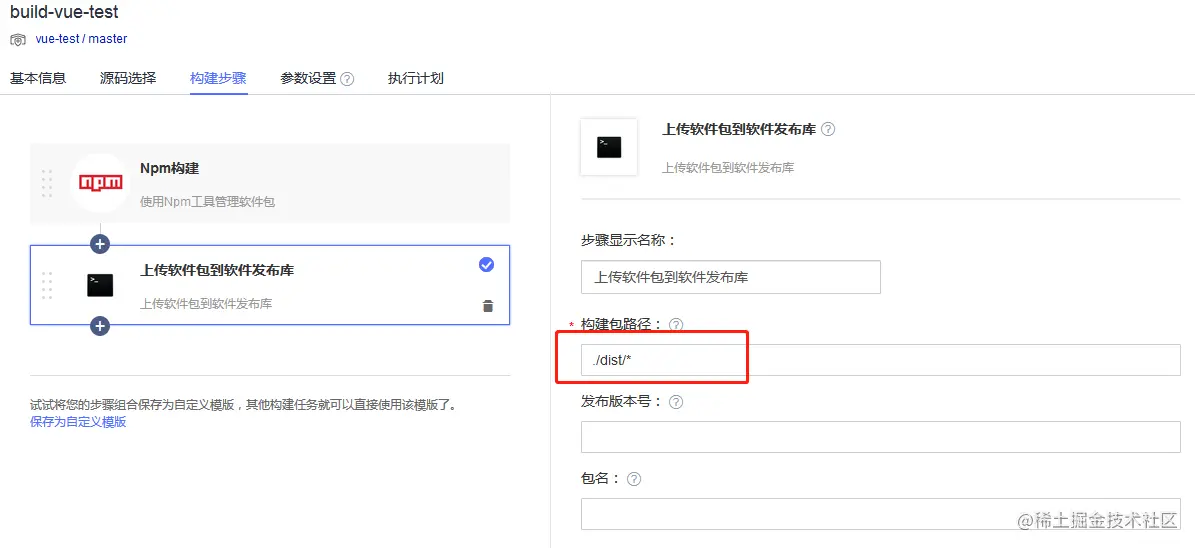Click help icon next to 发布版本号

pyautogui.click(x=676, y=402)
